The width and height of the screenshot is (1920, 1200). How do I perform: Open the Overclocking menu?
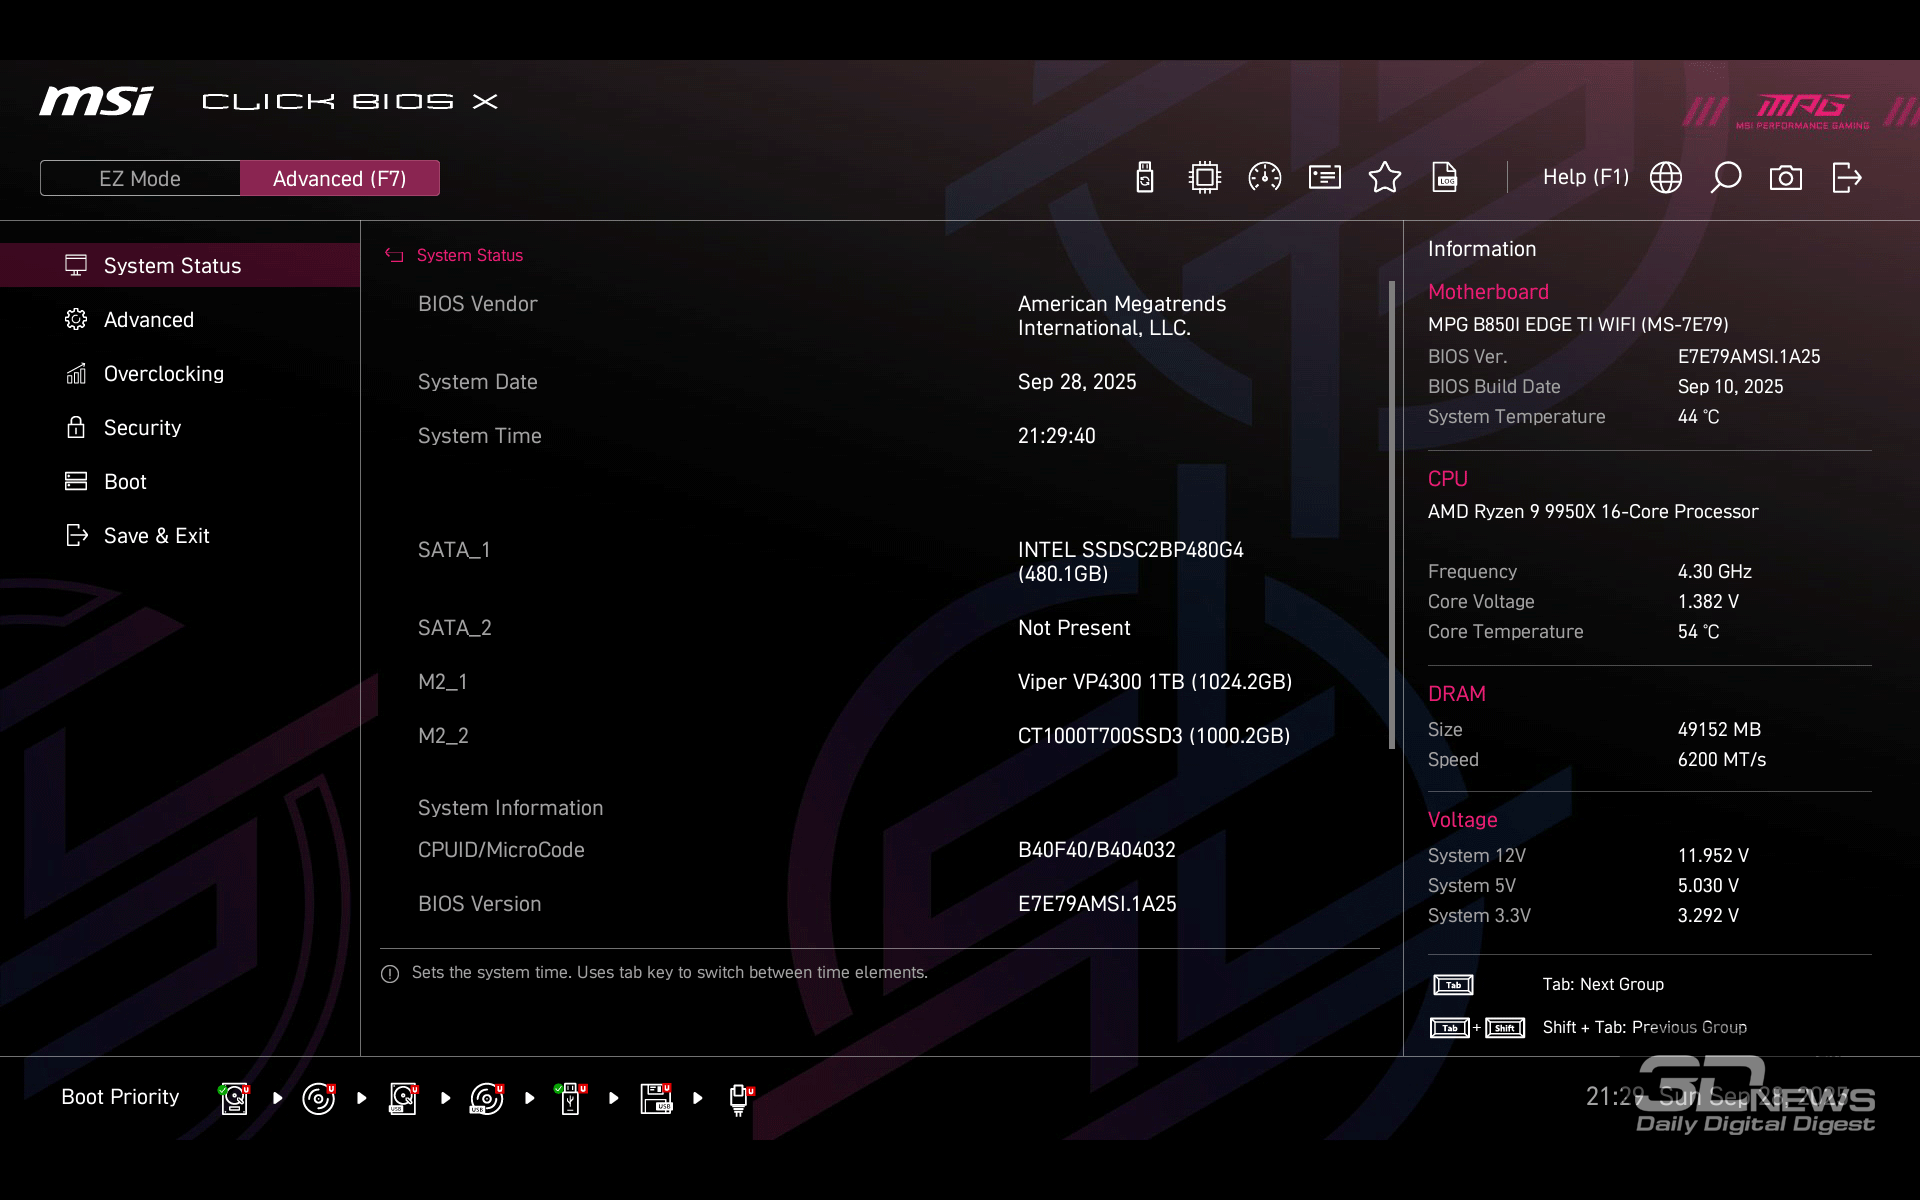[x=164, y=374]
